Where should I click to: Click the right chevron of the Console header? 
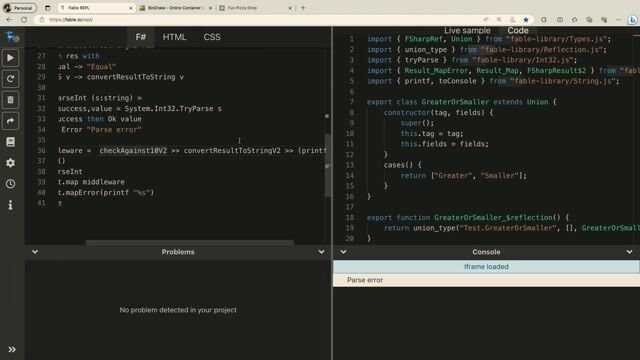coord(629,252)
